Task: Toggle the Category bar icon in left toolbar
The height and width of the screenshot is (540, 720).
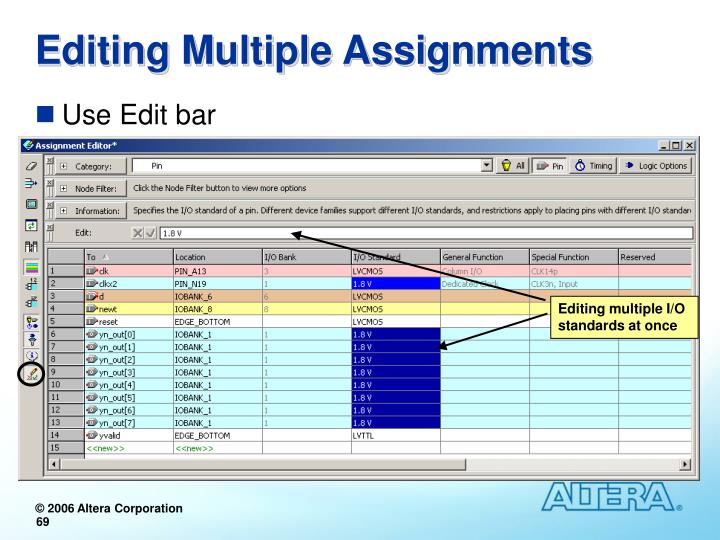Action: 32,323
